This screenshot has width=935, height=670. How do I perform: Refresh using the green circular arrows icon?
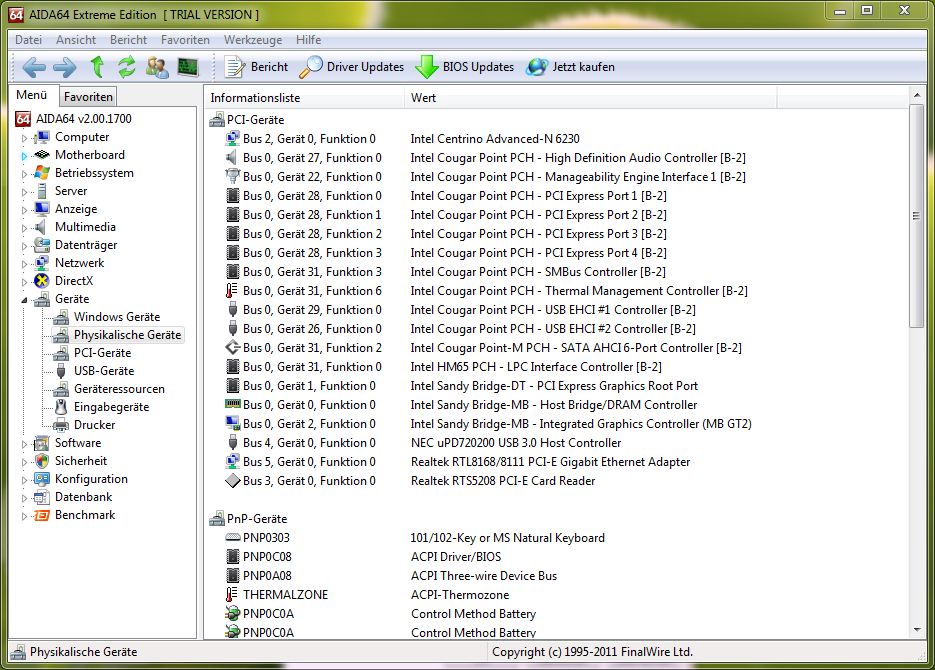126,67
